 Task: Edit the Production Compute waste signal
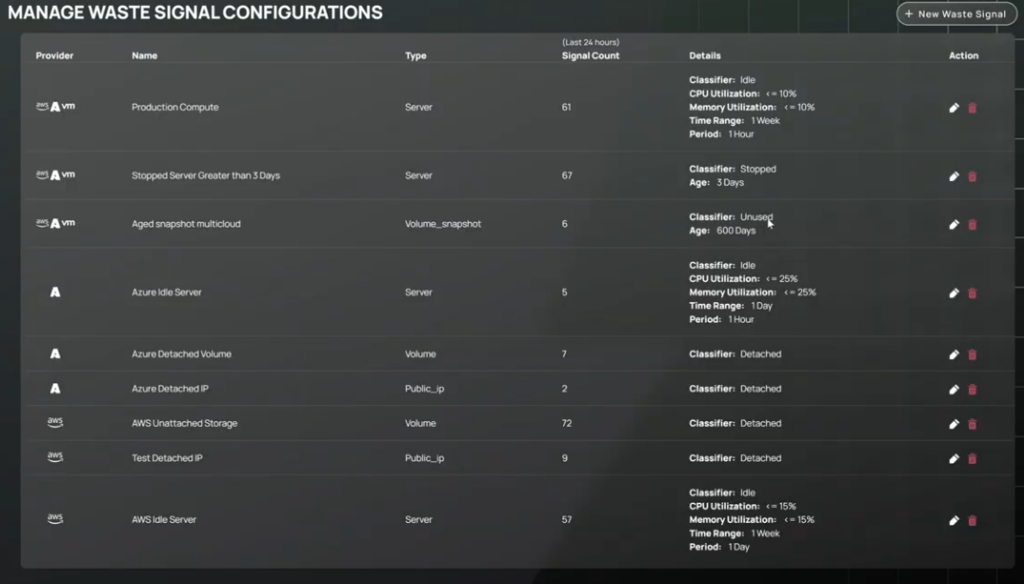[x=954, y=107]
